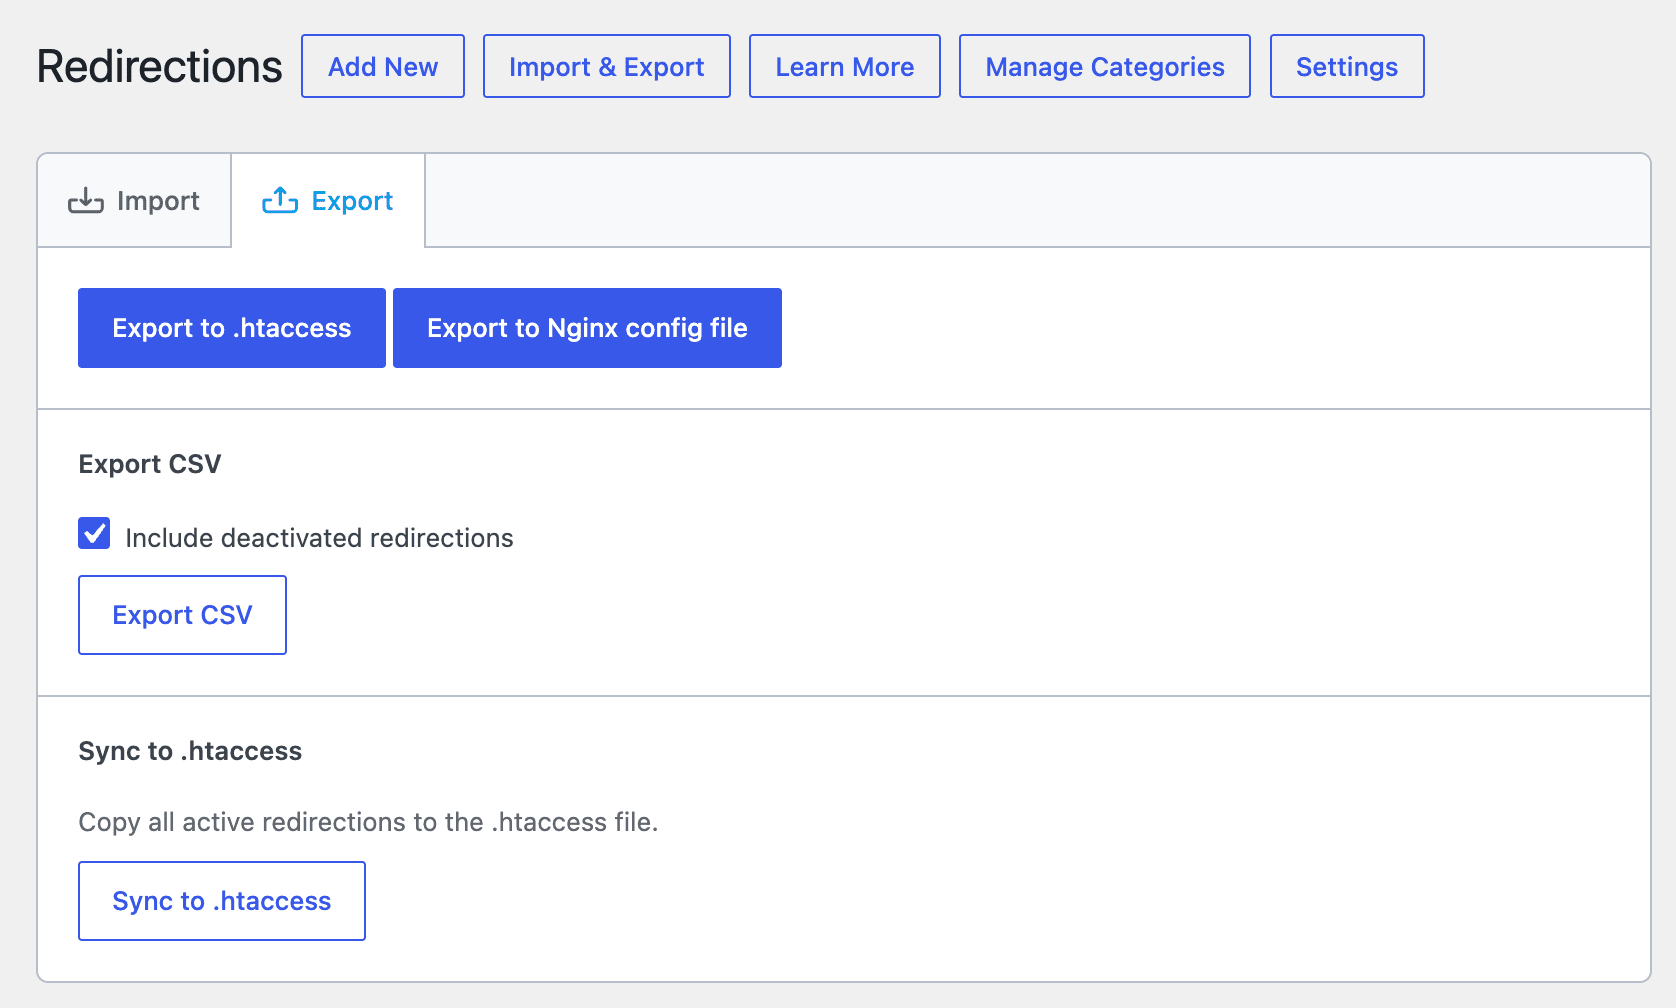The height and width of the screenshot is (1008, 1676).
Task: Click the Sync to .htaccess button
Action: point(222,901)
